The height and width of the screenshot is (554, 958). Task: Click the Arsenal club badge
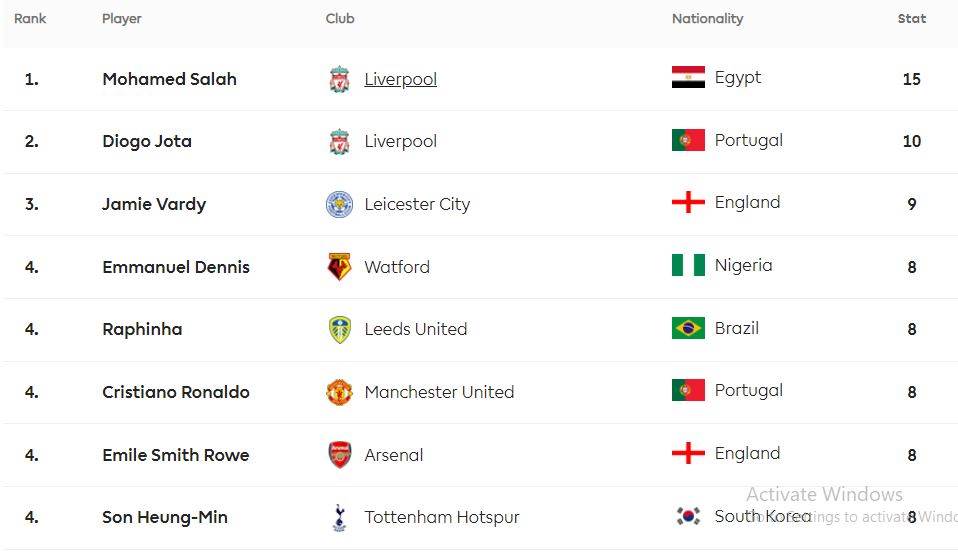(x=339, y=455)
